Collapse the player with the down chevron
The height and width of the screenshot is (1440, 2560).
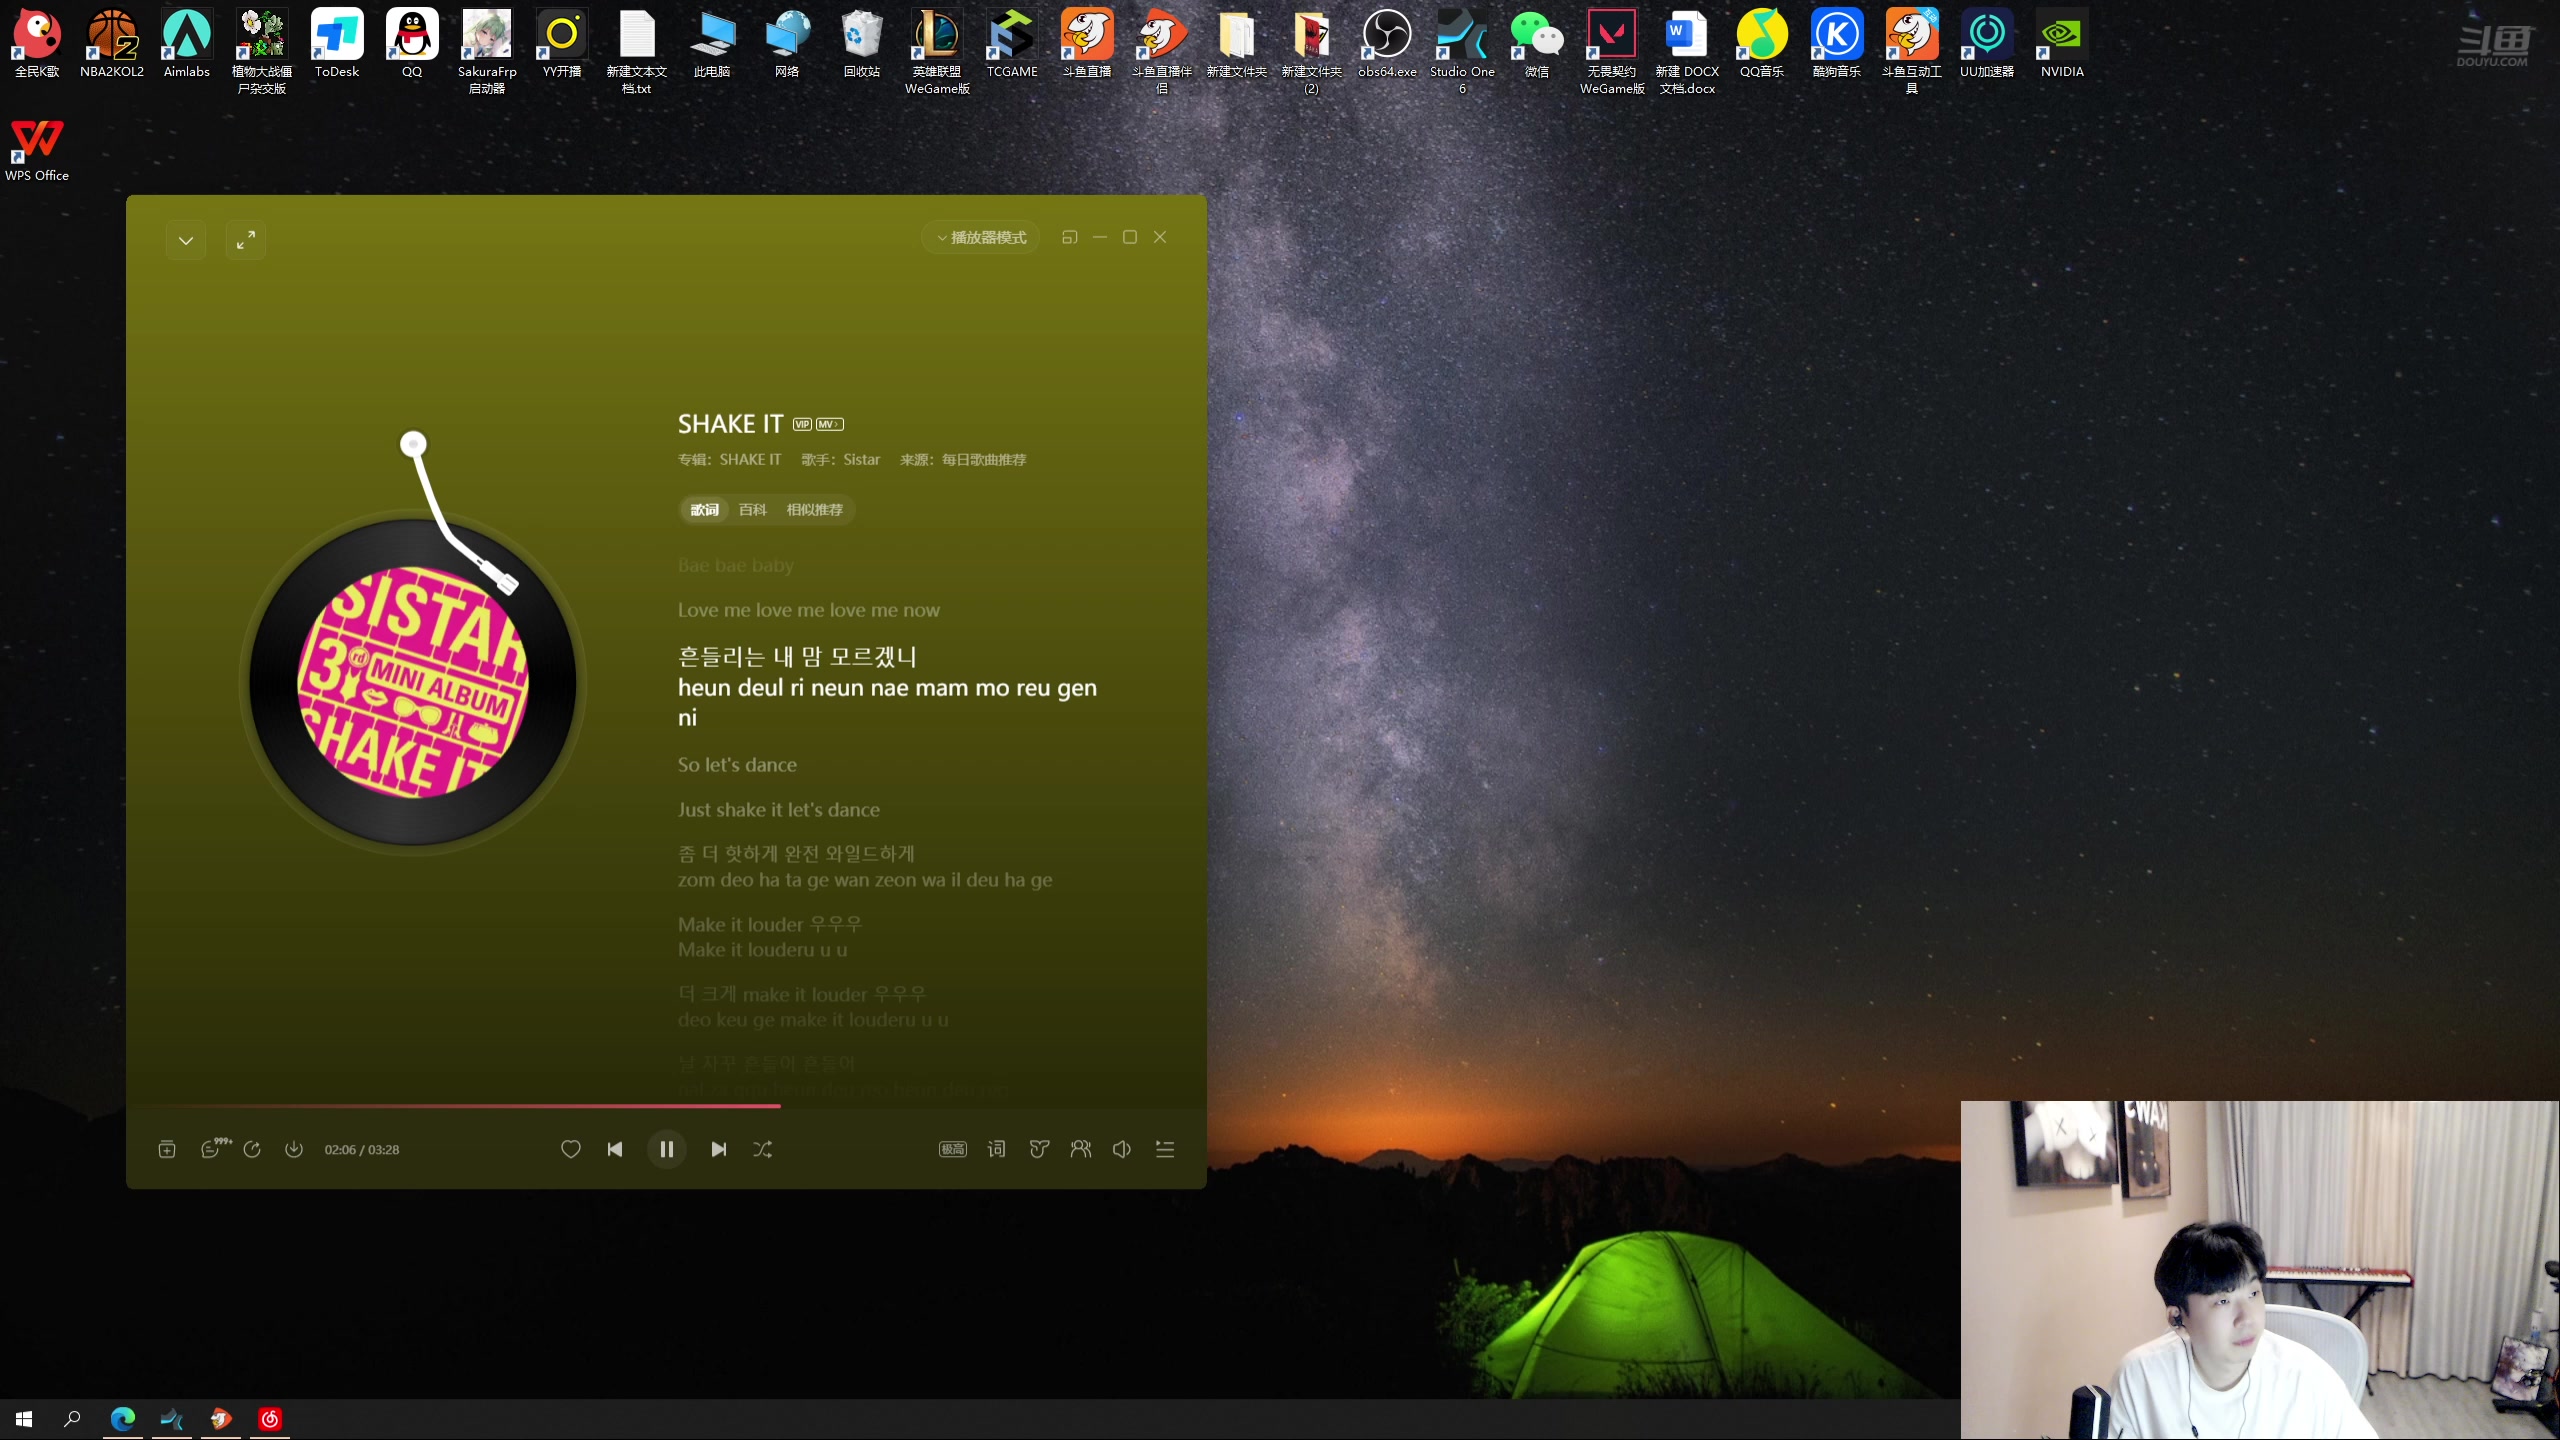coord(186,240)
